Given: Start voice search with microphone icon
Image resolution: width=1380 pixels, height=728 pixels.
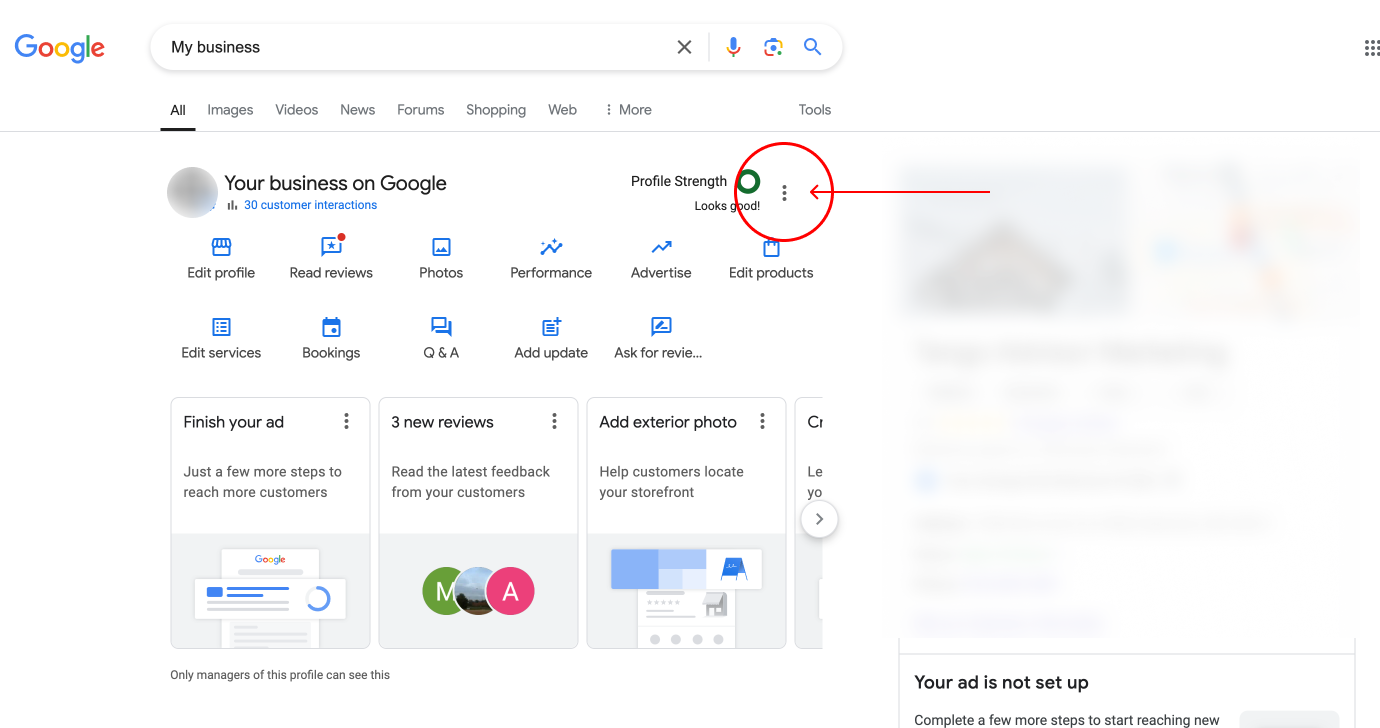Looking at the screenshot, I should pyautogui.click(x=733, y=47).
